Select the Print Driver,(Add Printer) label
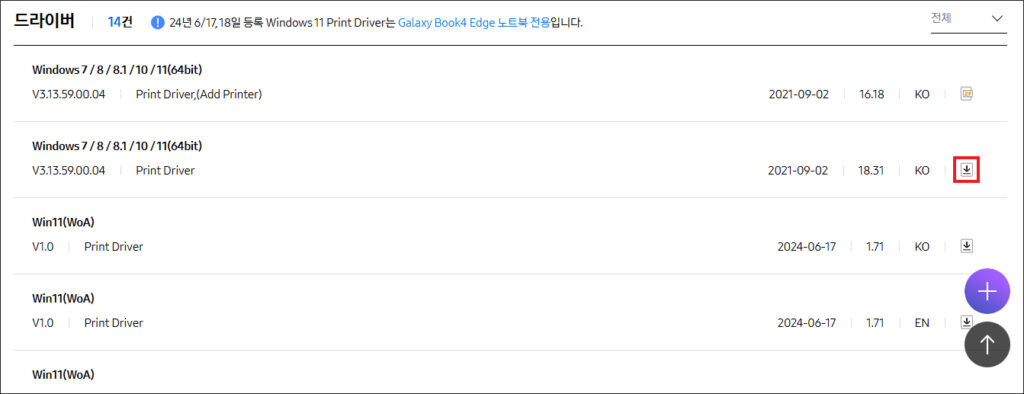1024x394 pixels. (199, 94)
